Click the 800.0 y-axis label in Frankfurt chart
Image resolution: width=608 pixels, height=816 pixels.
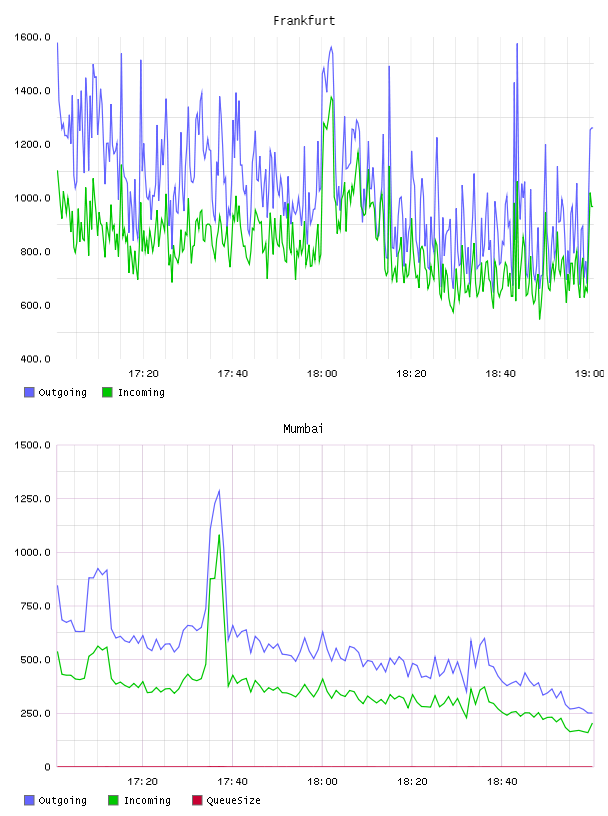click(x=35, y=252)
